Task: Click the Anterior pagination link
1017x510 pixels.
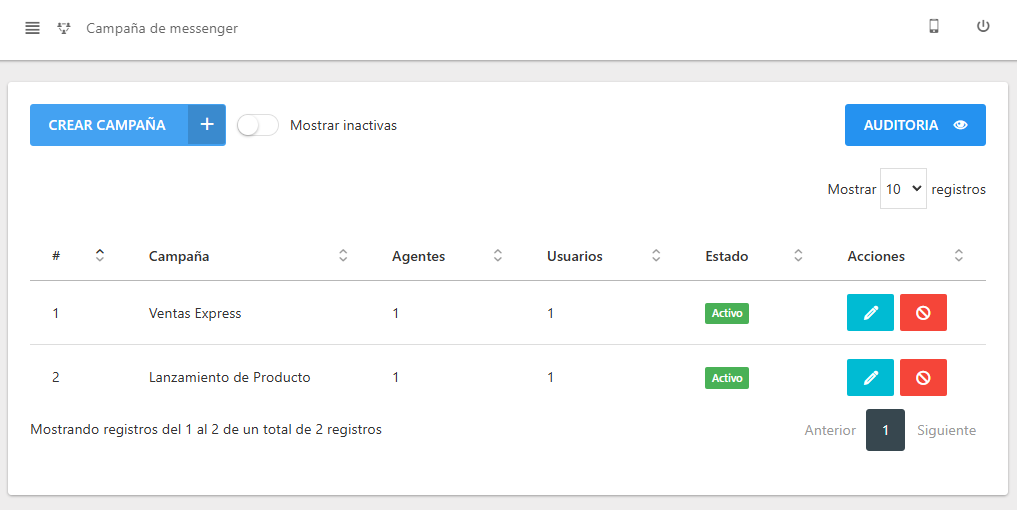Action: tap(830, 430)
